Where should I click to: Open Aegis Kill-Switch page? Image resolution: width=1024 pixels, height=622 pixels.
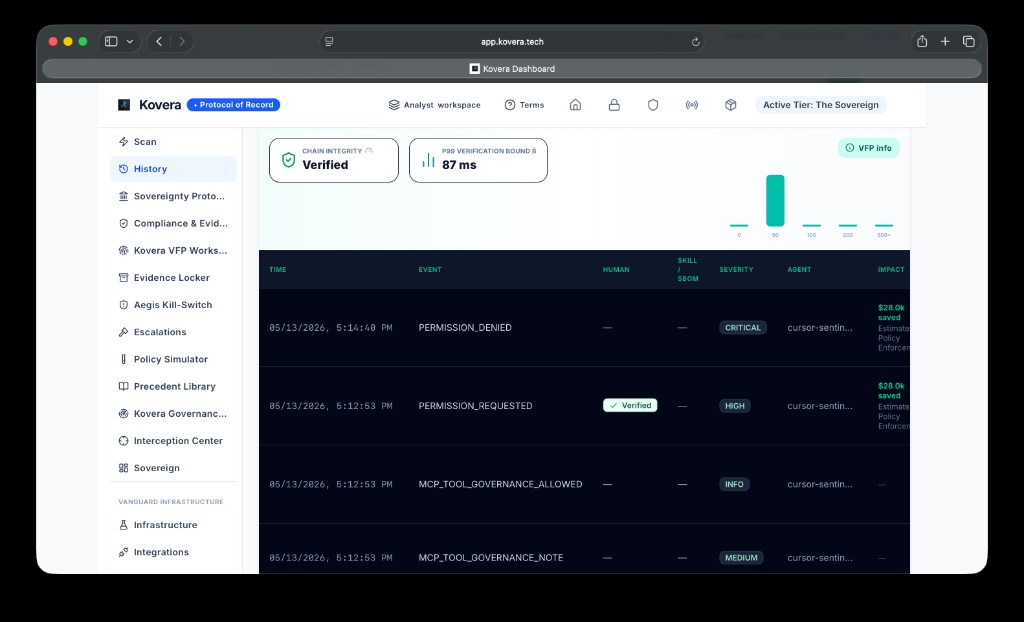tap(174, 305)
